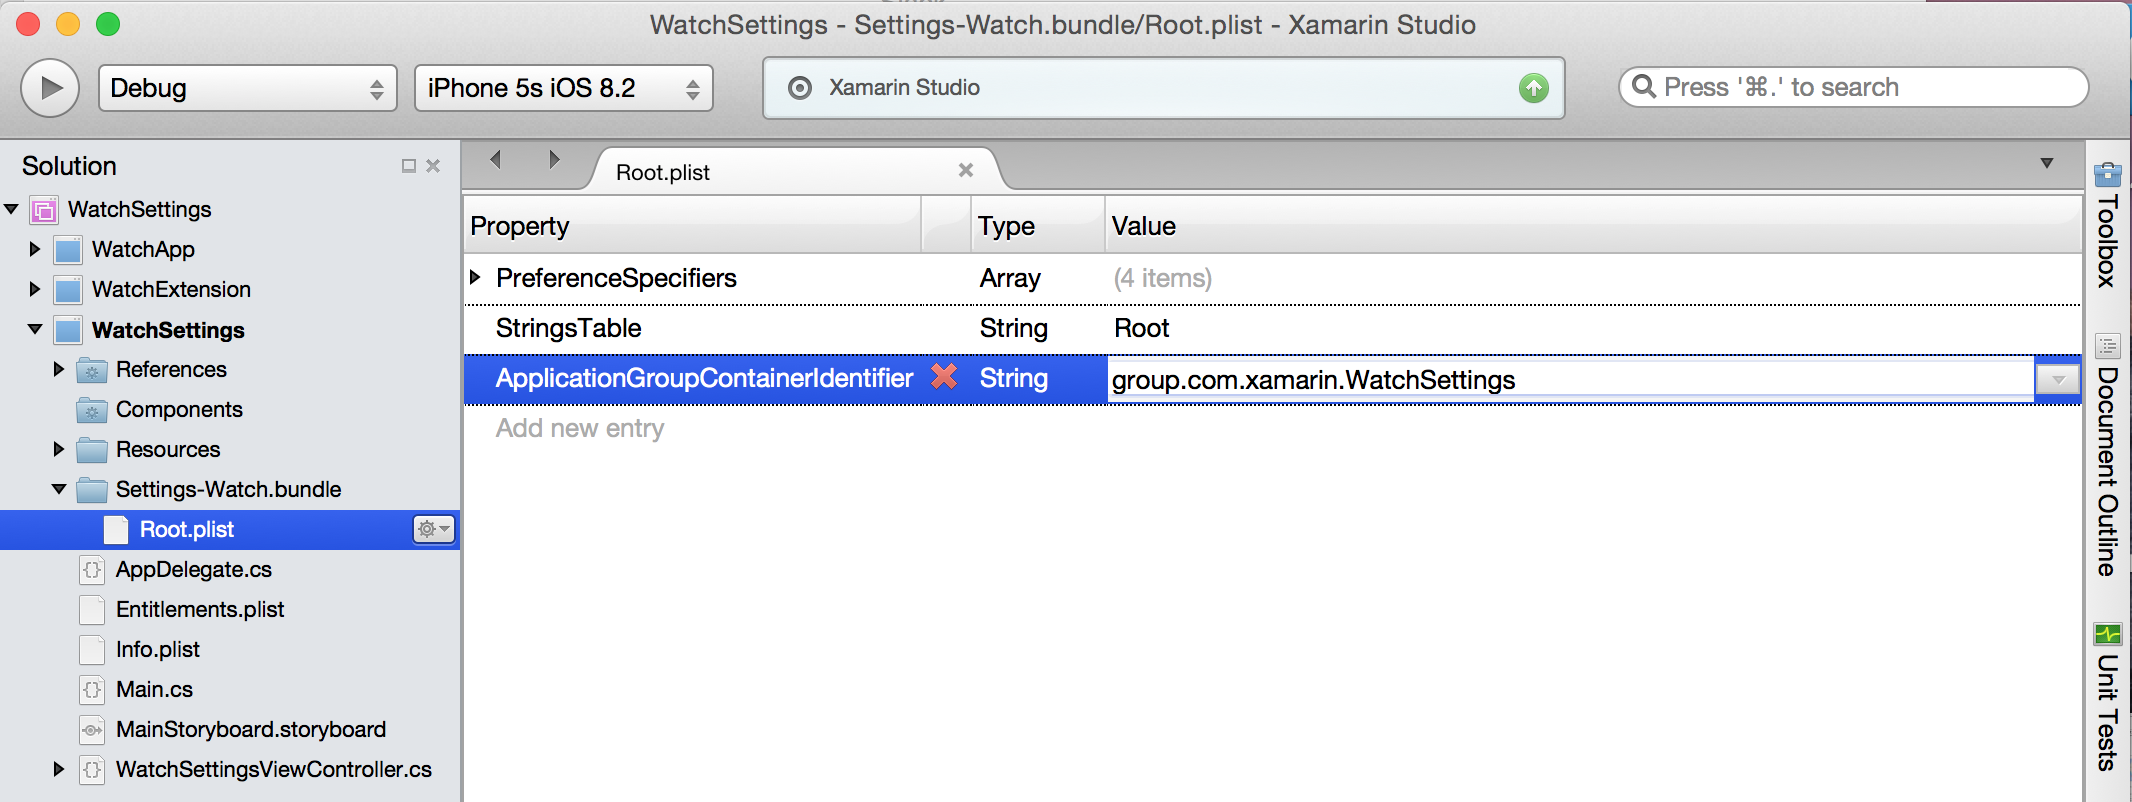Open the value dropdown for ApplicationGroupContainerIdentifier
The image size is (2132, 802).
[x=2057, y=380]
